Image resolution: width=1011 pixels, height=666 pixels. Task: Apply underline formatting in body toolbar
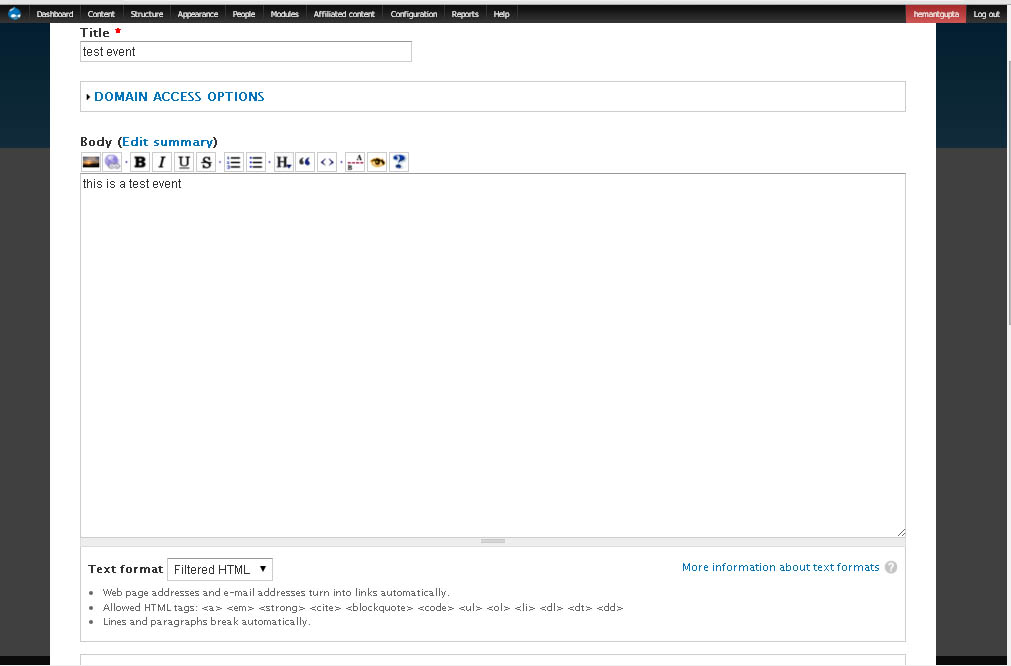184,162
